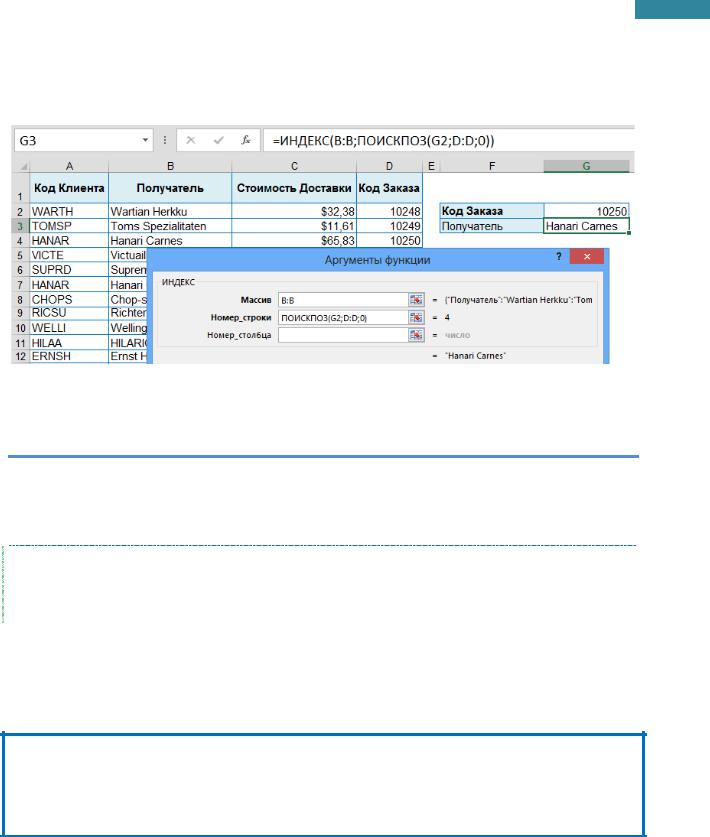Click the empty Номер_столбца input field
Viewport: 710px width, 837px height.
(x=342, y=336)
